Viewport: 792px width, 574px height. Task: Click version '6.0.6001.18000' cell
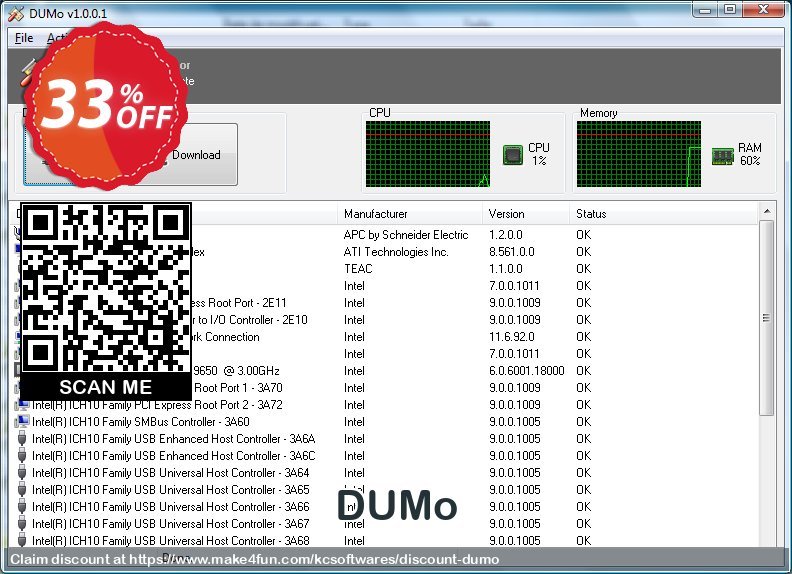[526, 371]
